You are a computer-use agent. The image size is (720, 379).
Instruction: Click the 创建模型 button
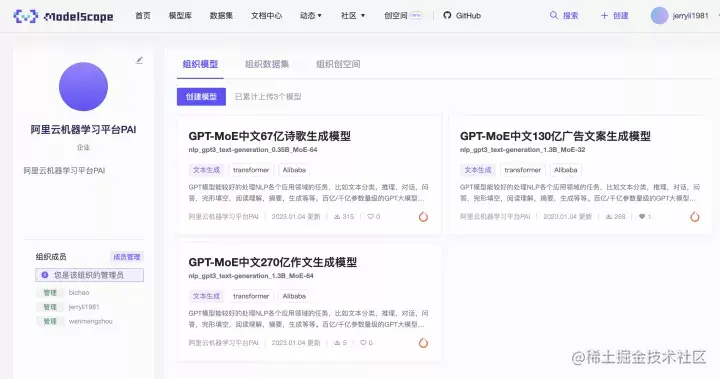[201, 96]
